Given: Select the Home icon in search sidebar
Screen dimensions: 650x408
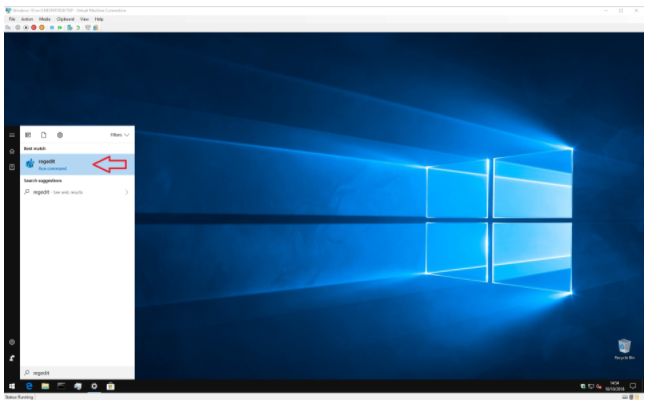Looking at the screenshot, I should [12, 151].
